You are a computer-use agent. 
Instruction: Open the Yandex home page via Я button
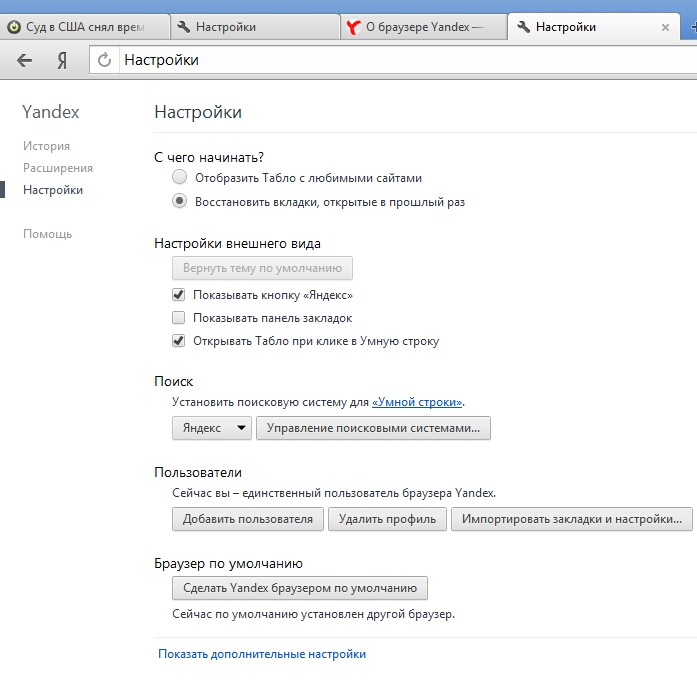pos(62,60)
